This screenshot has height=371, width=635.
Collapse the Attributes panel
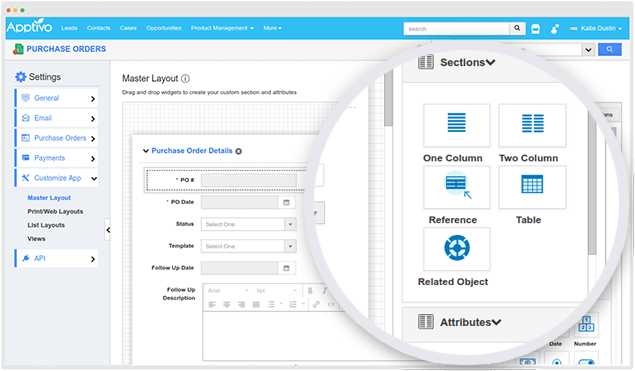(496, 322)
